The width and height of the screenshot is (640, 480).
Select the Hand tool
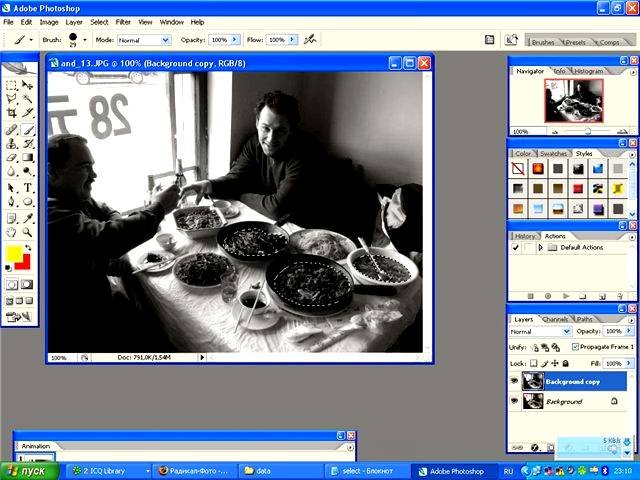(x=12, y=231)
